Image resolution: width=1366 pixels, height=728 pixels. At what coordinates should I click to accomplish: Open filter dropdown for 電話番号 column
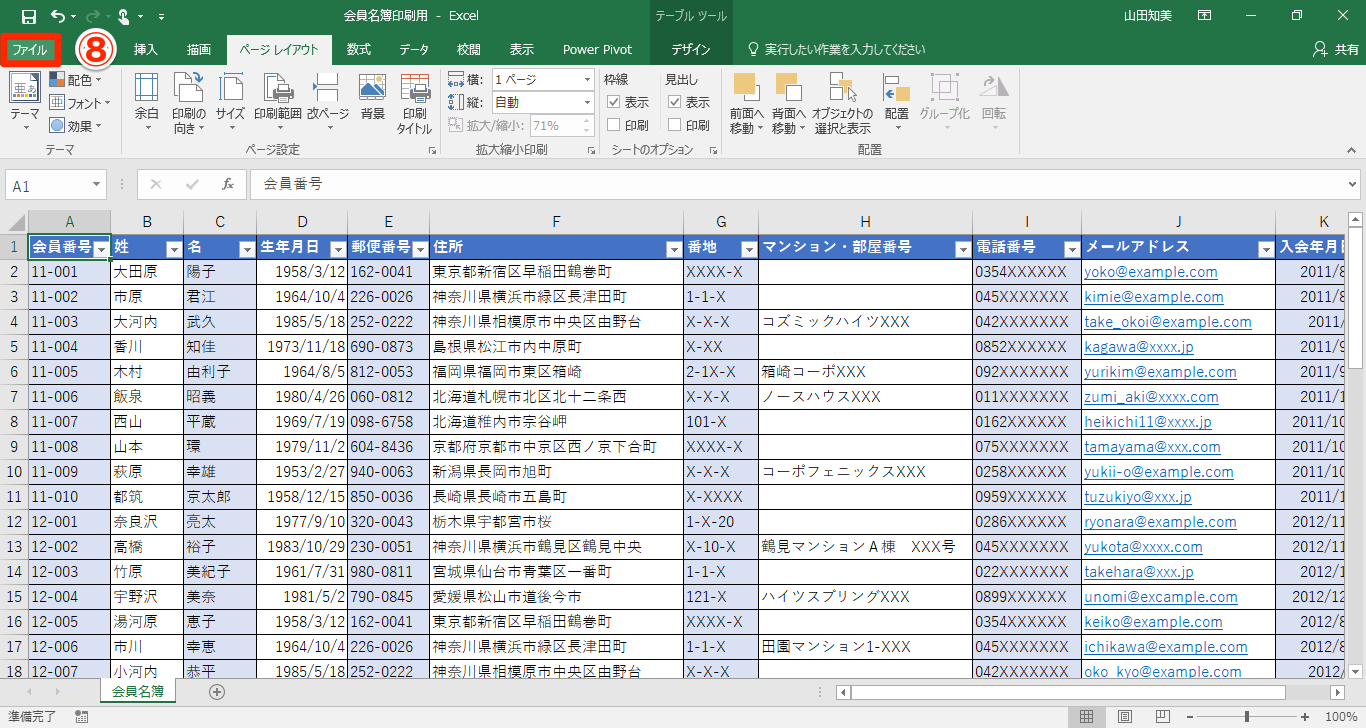[x=1071, y=248]
